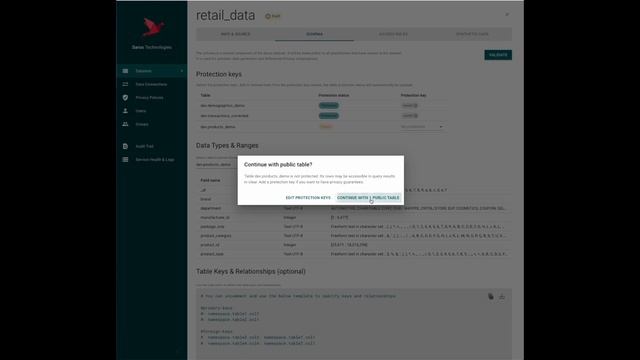Click the Protected badge for dev.transactions_extended
This screenshot has height=360, width=640.
329,116
